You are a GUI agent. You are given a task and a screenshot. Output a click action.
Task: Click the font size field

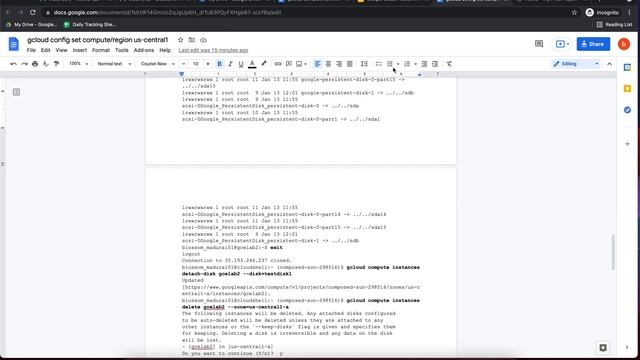point(196,64)
